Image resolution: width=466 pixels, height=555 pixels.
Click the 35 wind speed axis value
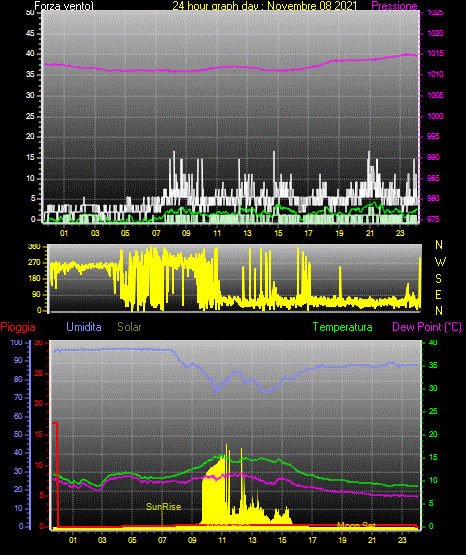pyautogui.click(x=30, y=74)
